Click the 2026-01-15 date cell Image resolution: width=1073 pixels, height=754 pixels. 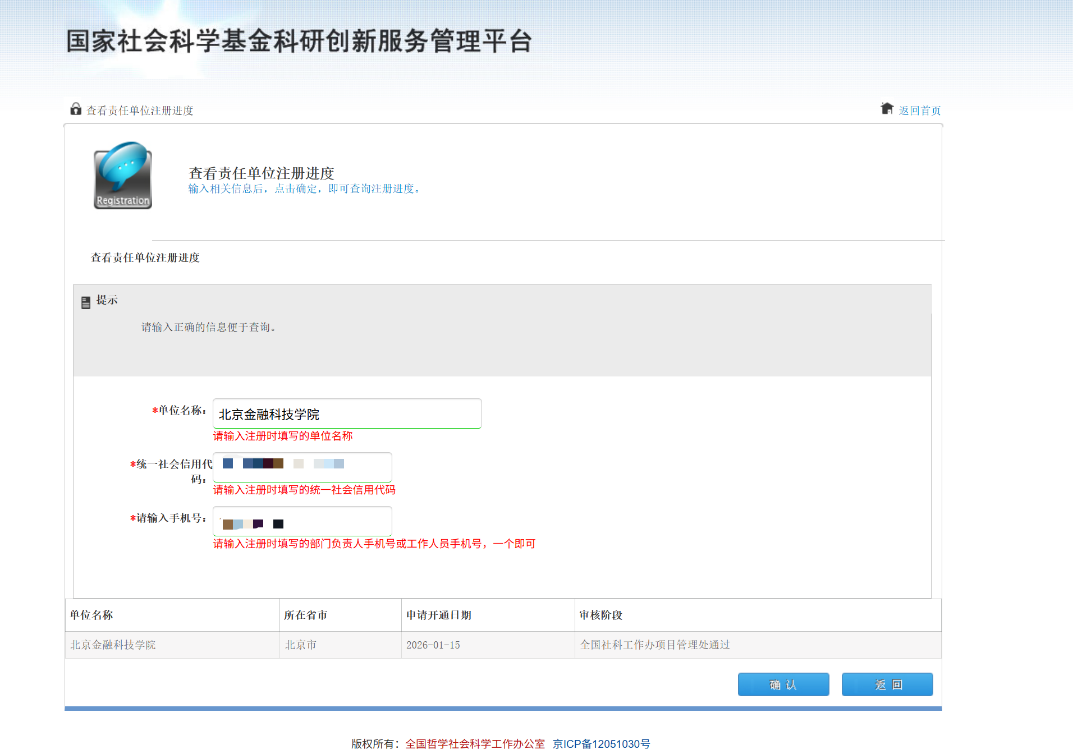(x=433, y=645)
